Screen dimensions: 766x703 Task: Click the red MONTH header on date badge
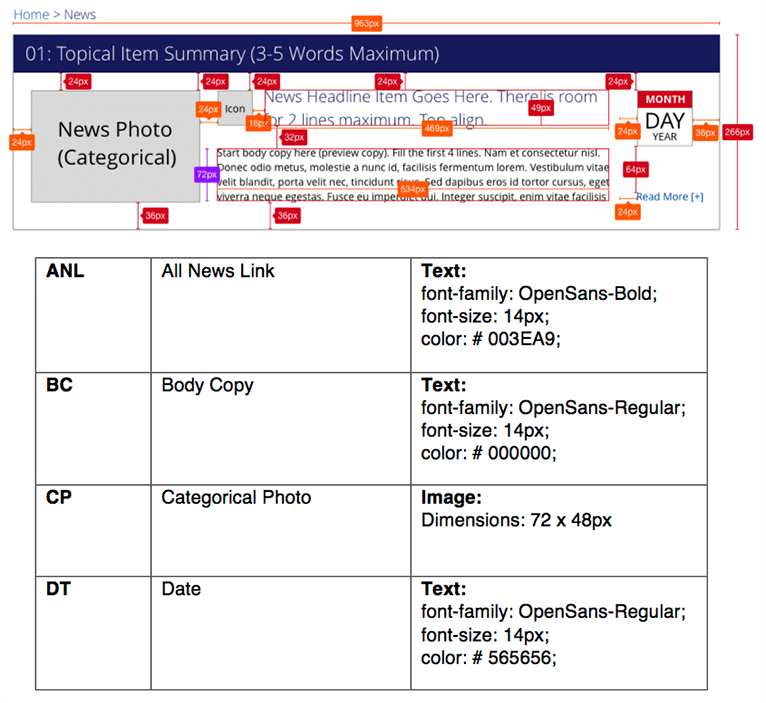(665, 99)
